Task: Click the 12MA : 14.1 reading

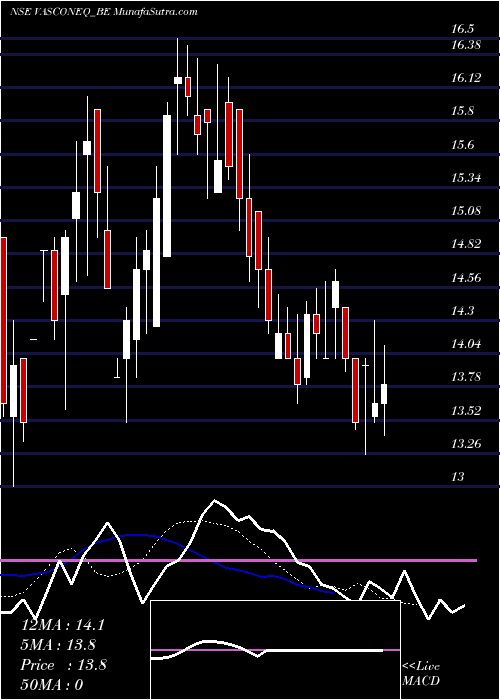Action: click(x=63, y=625)
